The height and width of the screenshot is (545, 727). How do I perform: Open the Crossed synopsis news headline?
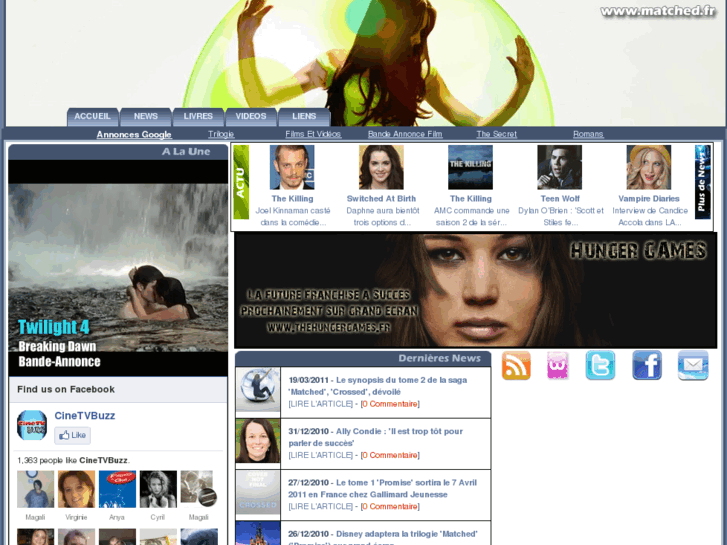(378, 386)
